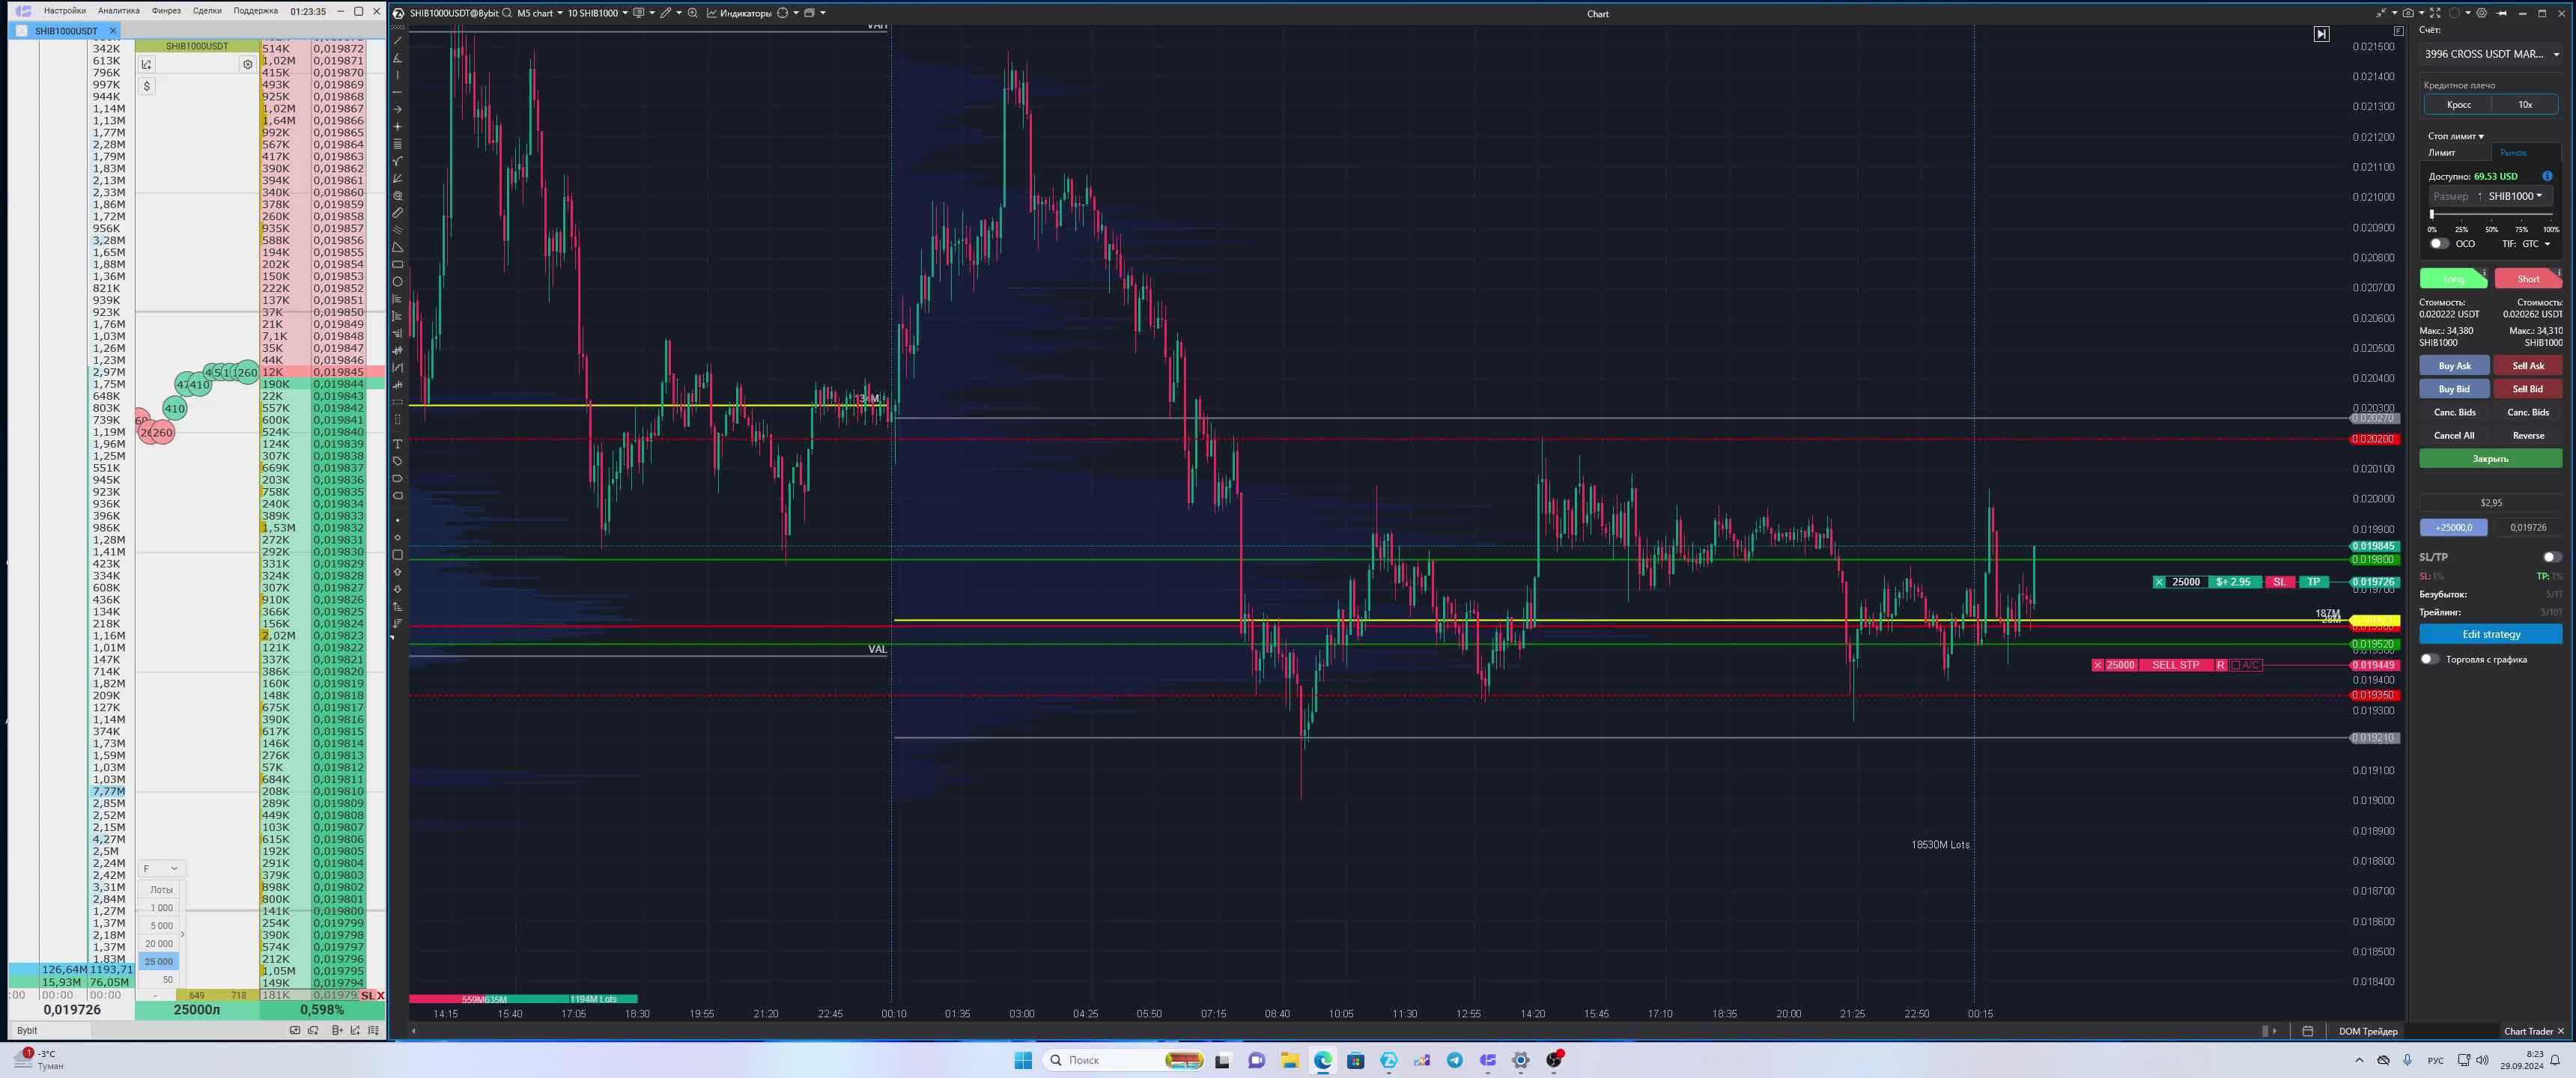Select the circle shape tool
Image resolution: width=2576 pixels, height=1078 pixels.
point(397,282)
